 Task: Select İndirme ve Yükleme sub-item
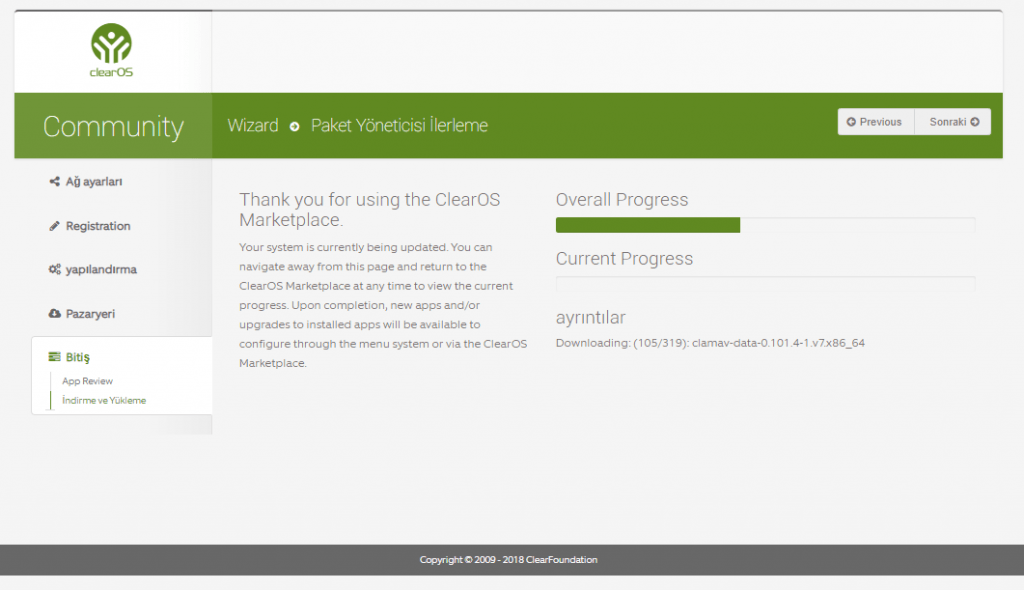[x=104, y=400]
